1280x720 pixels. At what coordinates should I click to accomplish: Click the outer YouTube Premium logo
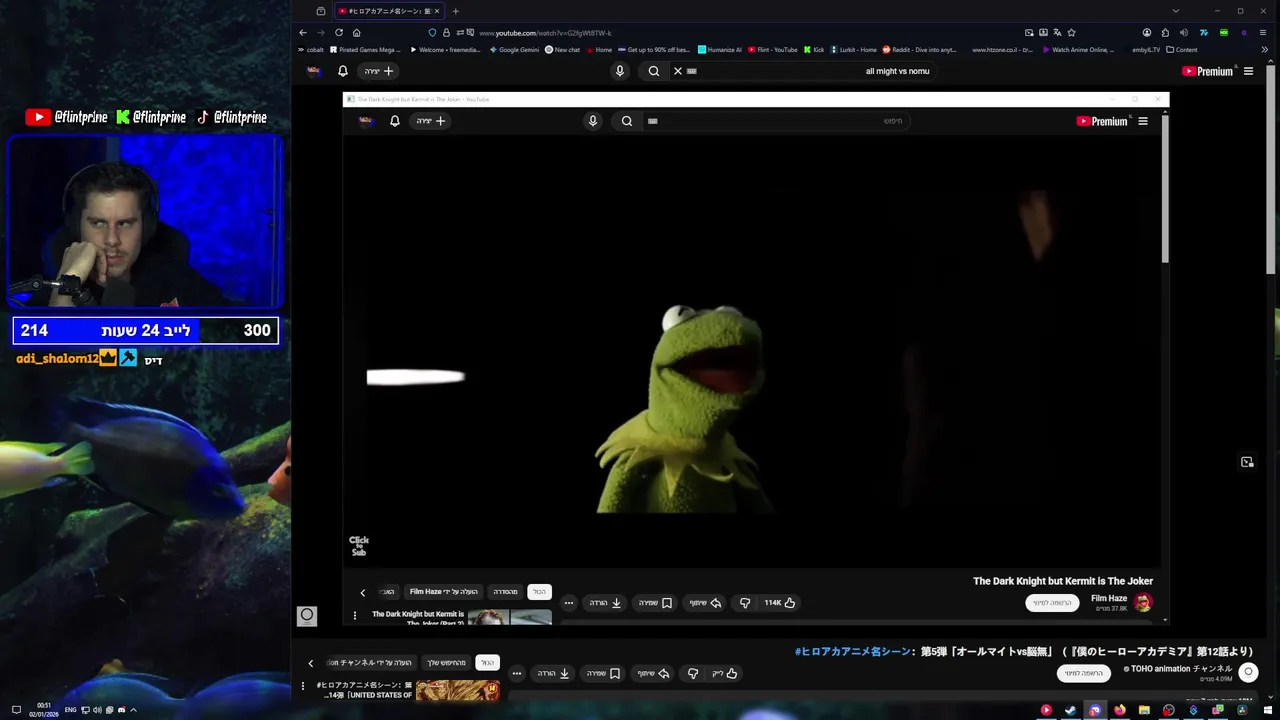point(1208,71)
